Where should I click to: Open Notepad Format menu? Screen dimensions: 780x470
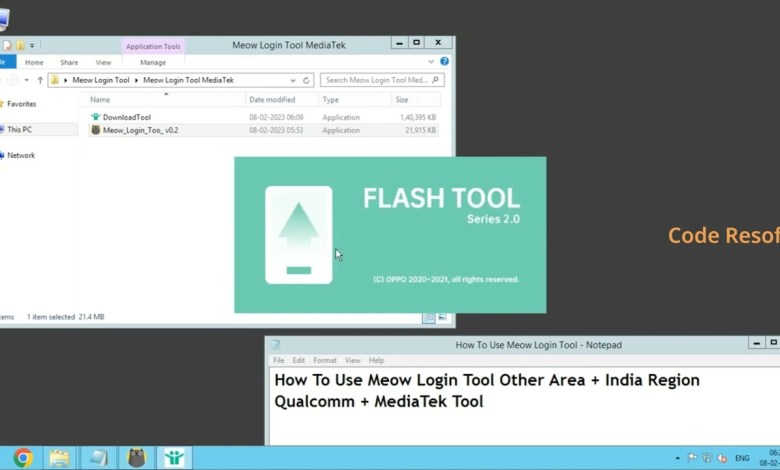tap(325, 360)
